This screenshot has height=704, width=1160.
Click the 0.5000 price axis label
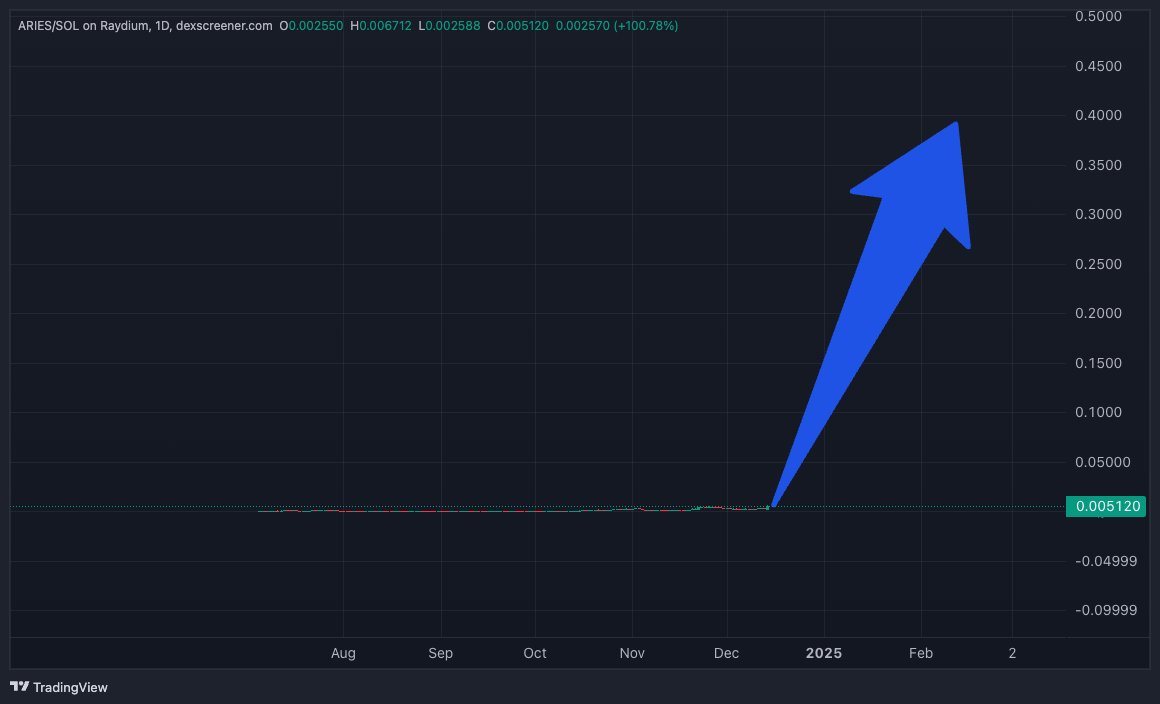point(1098,16)
